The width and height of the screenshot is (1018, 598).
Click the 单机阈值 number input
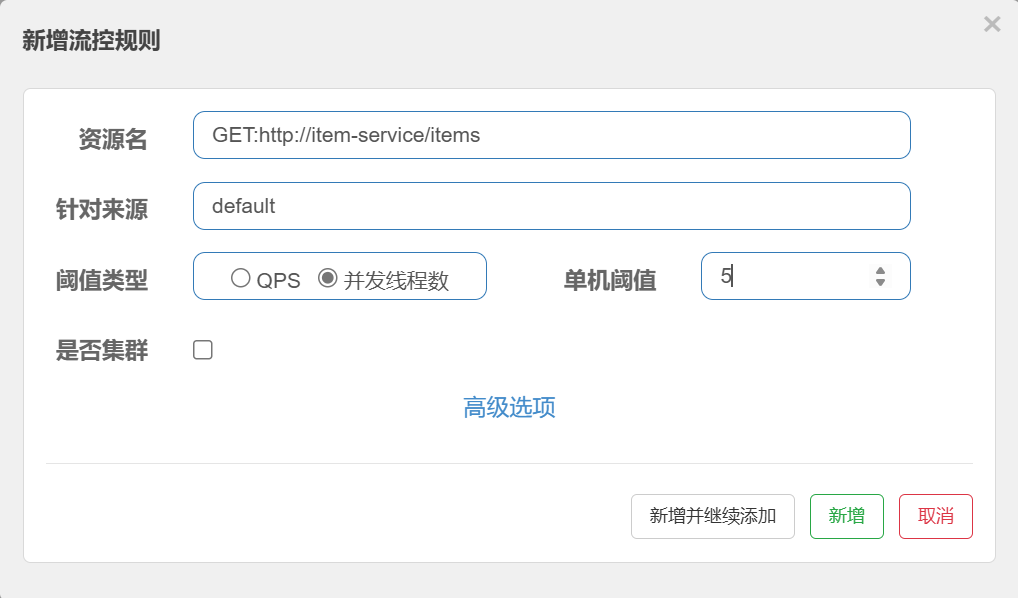tap(790, 276)
